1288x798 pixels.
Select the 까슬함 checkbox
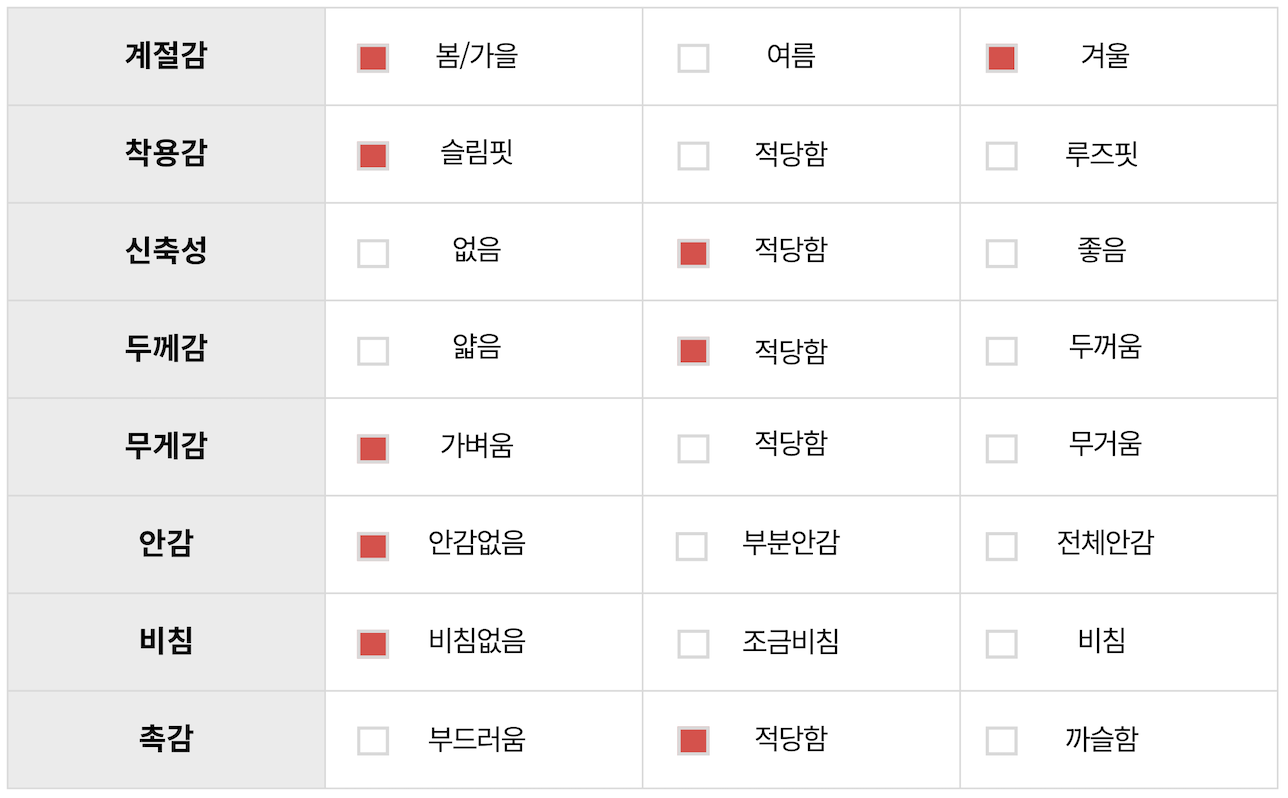[1001, 741]
